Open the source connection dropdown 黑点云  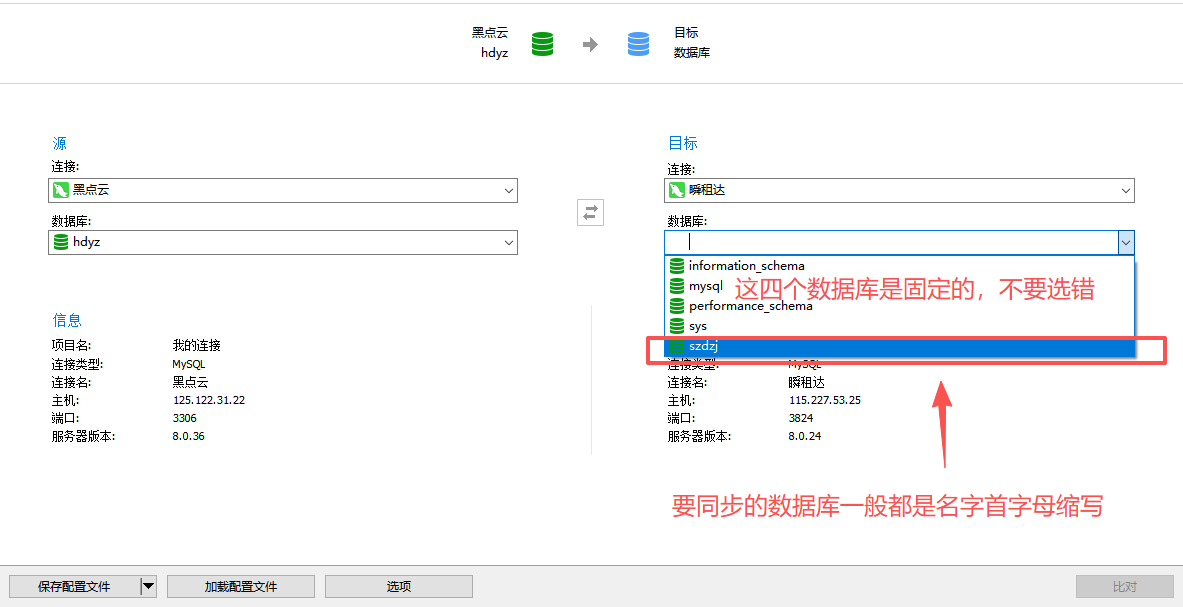tap(508, 190)
